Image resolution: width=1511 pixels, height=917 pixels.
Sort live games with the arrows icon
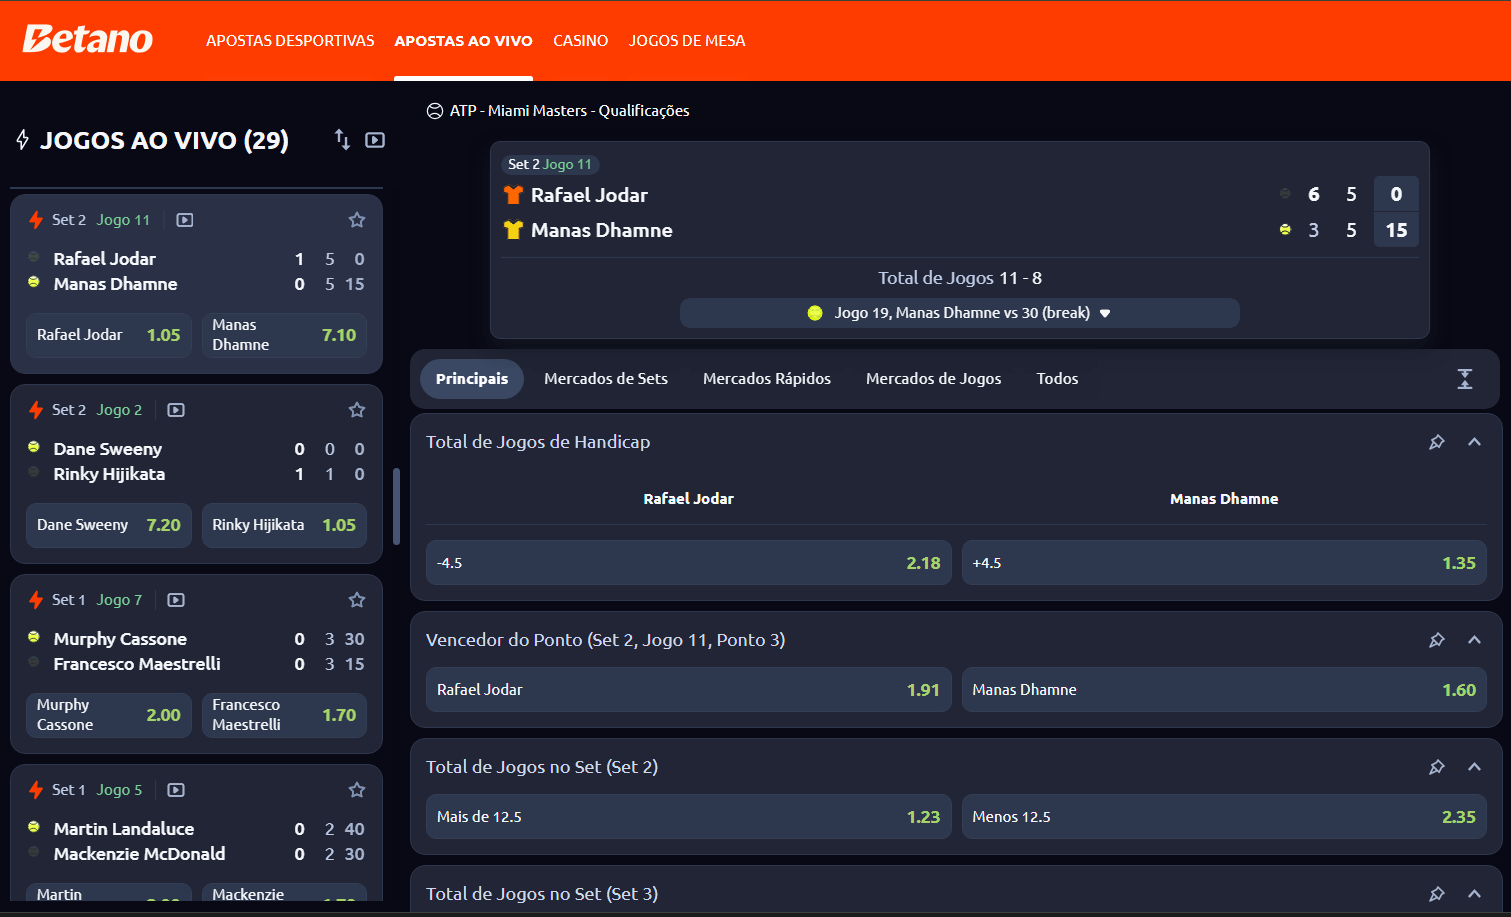pos(342,140)
